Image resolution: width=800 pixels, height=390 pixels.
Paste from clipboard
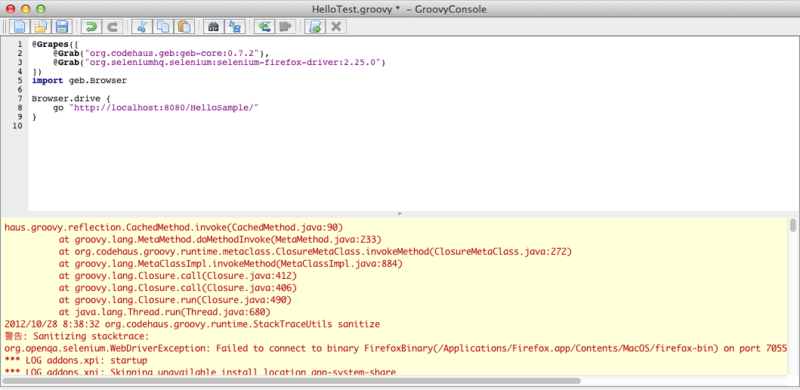[184, 27]
